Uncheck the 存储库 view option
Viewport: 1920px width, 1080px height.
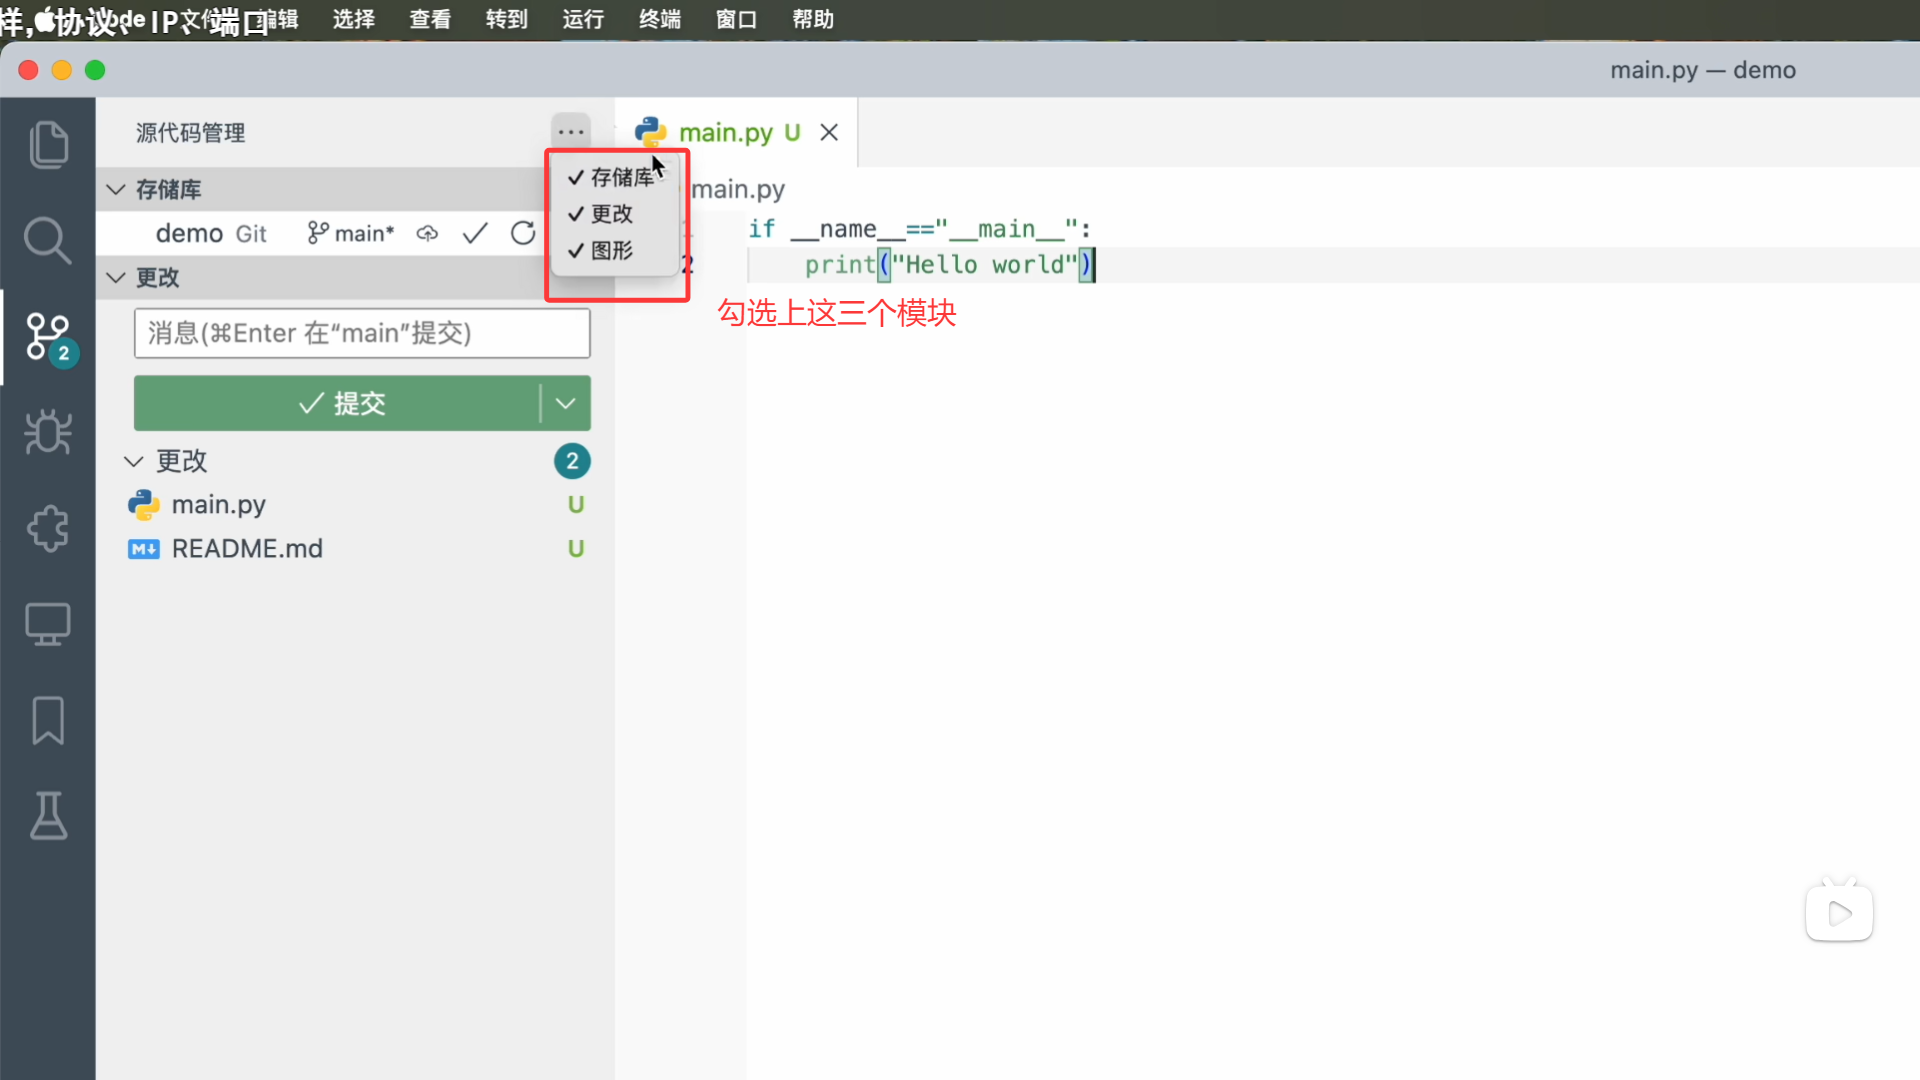pos(611,177)
